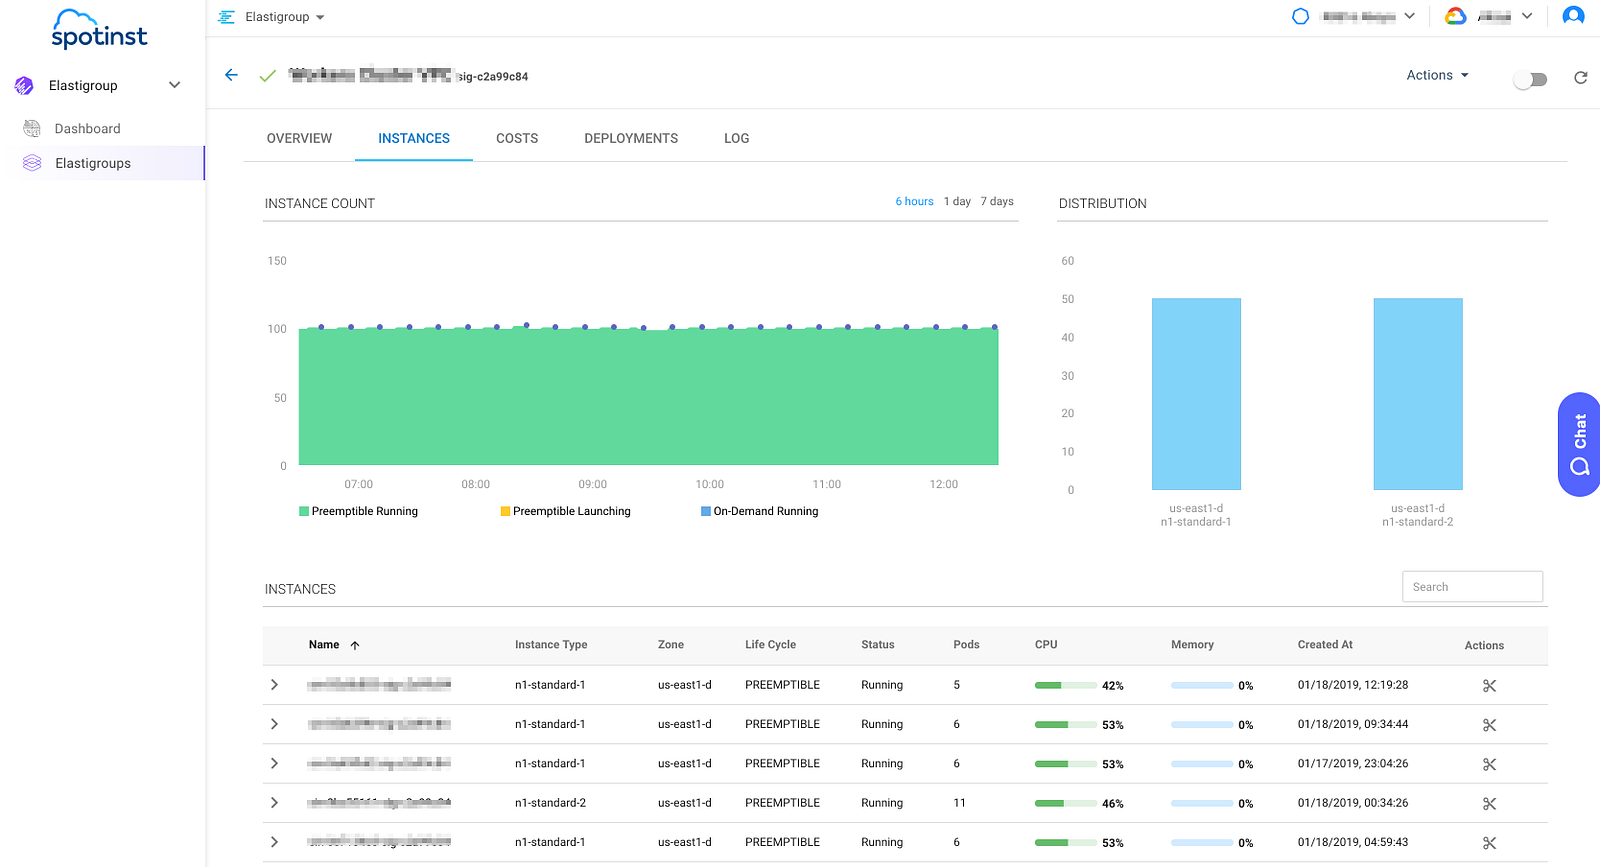Image resolution: width=1600 pixels, height=867 pixels.
Task: Expand the first instance row
Action: pyautogui.click(x=274, y=685)
